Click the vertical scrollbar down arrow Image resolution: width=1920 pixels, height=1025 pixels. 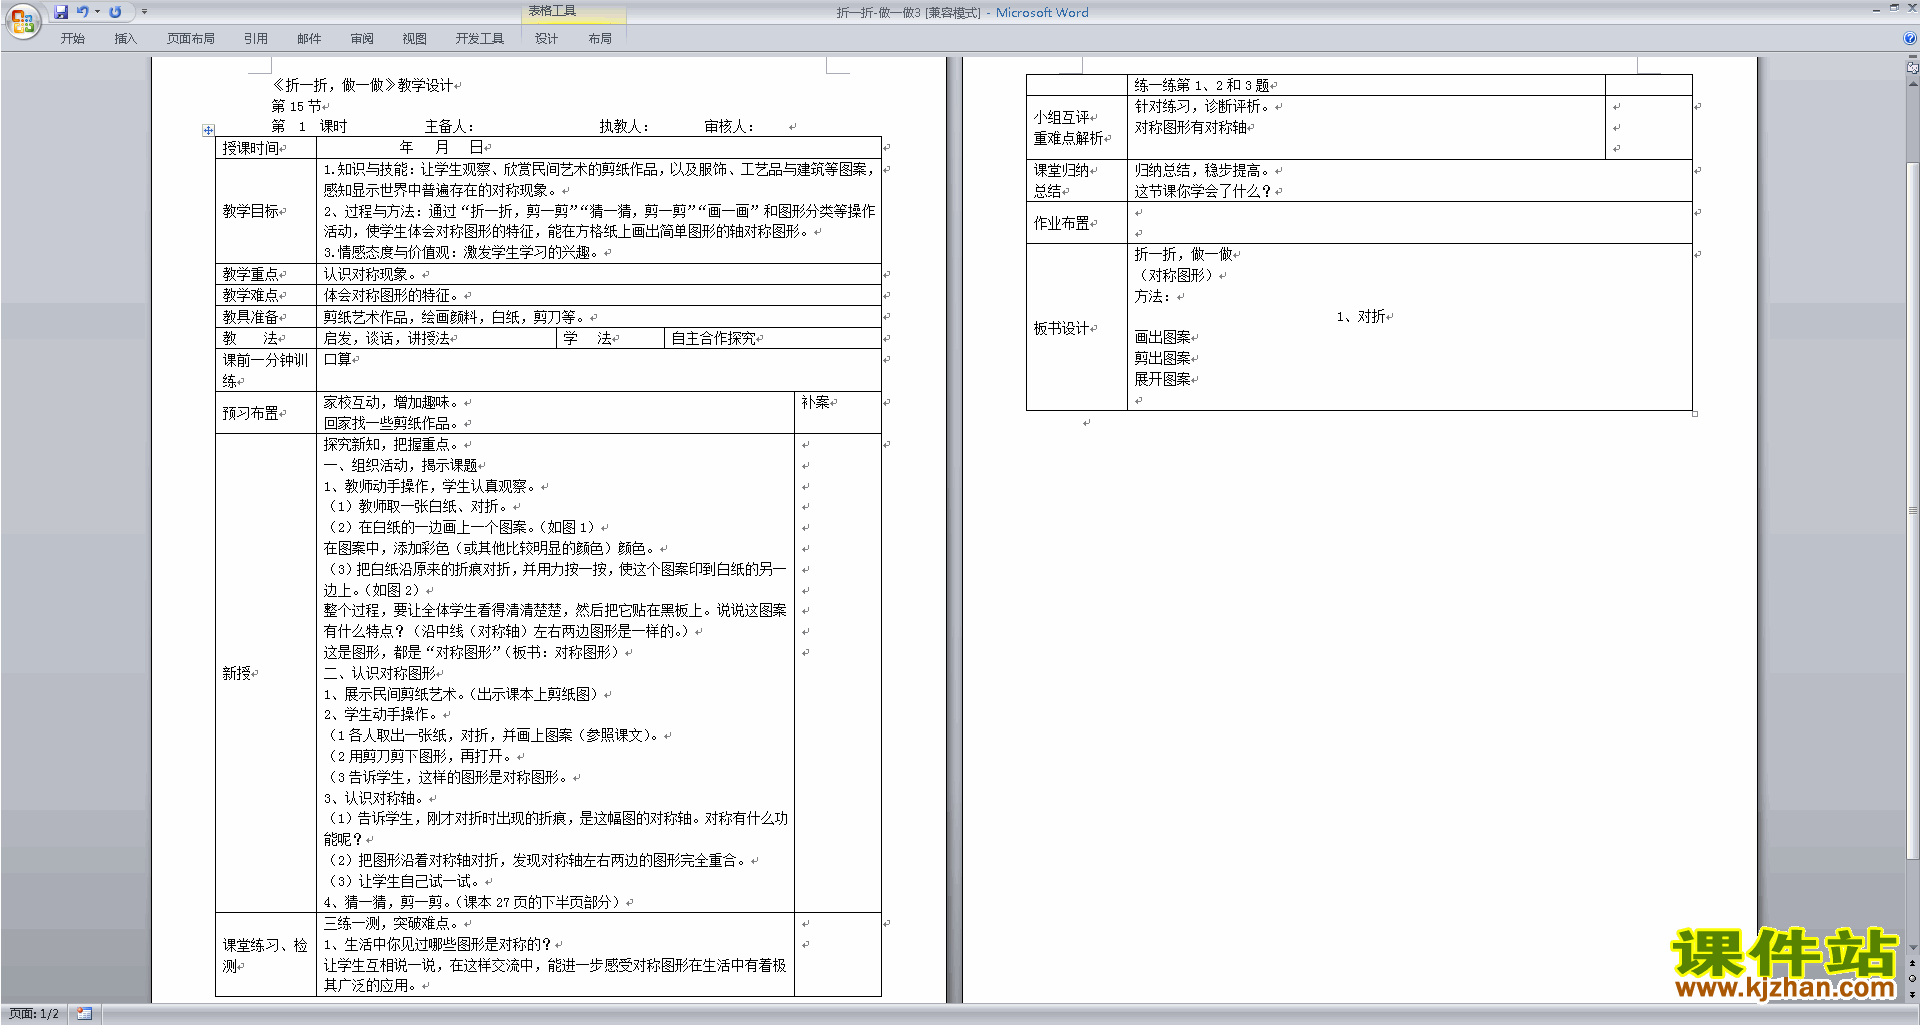coord(1912,948)
